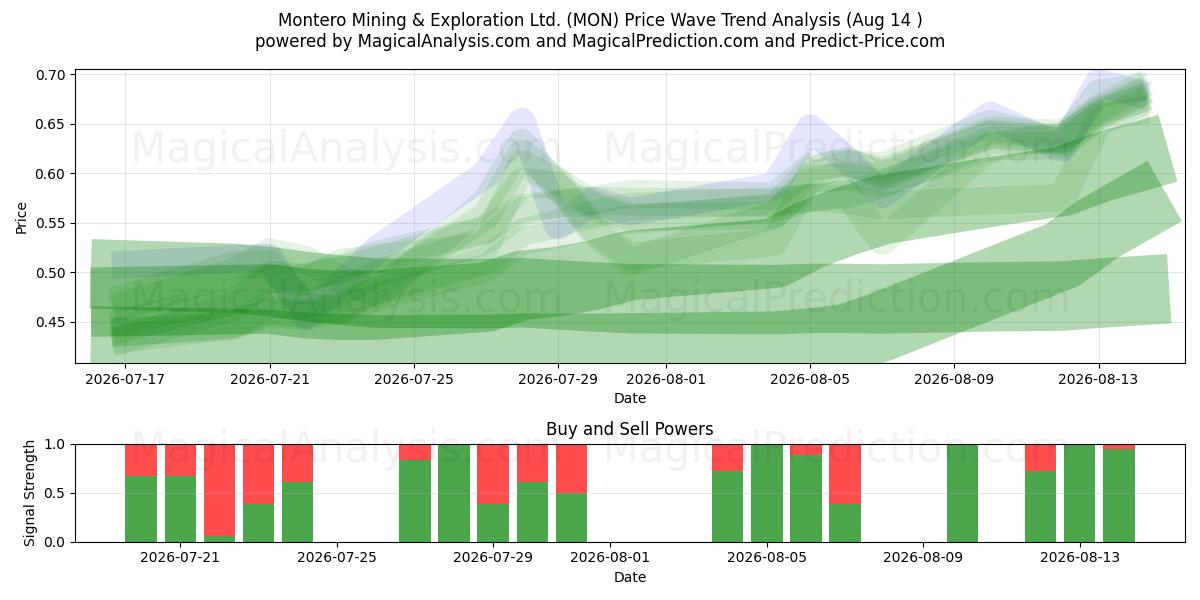The height and width of the screenshot is (600, 1200).
Task: Click the 2026-07-17 date tick on price chart
Action: 126,379
